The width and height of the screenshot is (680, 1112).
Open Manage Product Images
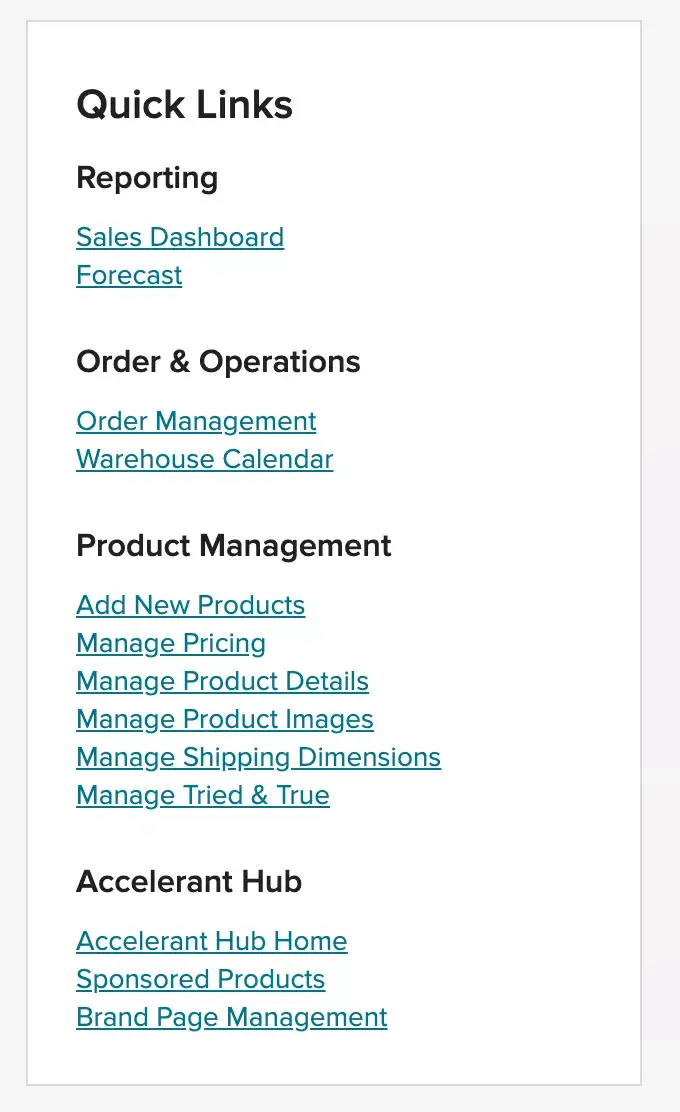click(x=224, y=719)
